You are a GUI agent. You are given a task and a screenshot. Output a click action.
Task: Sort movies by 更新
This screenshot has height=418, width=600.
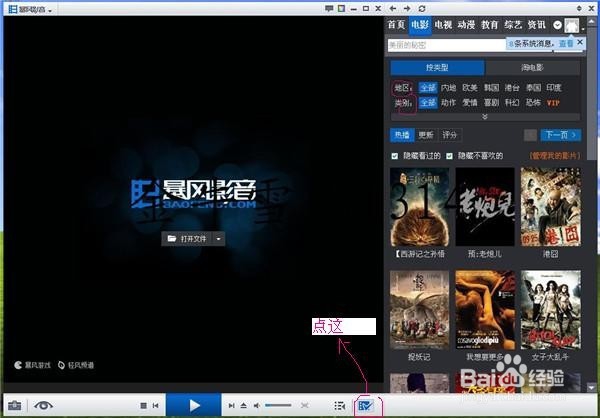[426, 135]
